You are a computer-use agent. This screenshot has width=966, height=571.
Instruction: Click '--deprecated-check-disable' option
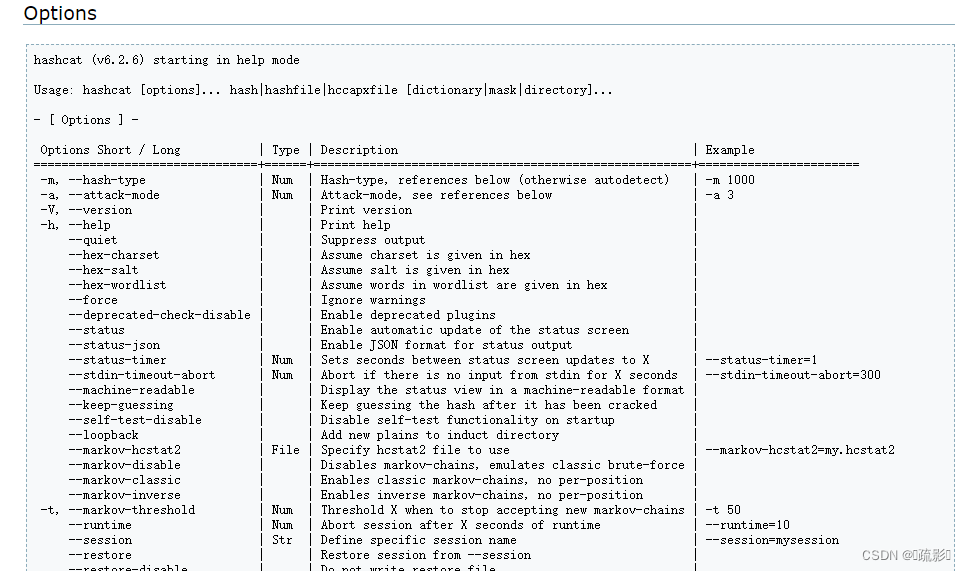[160, 315]
